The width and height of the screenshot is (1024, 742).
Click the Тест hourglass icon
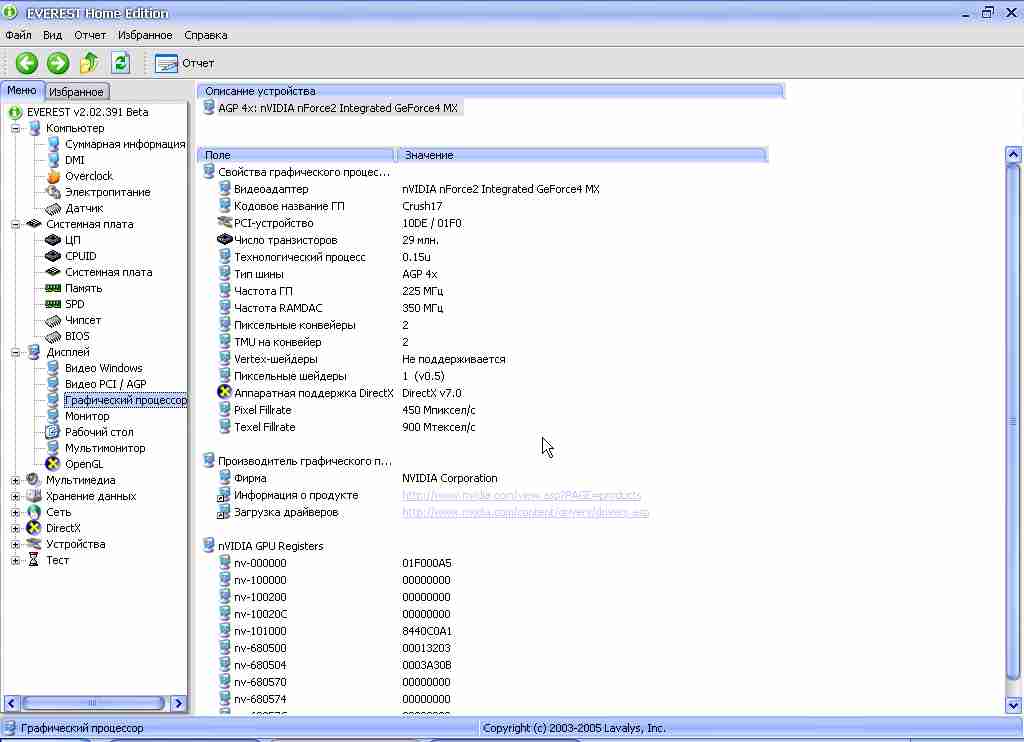point(34,560)
